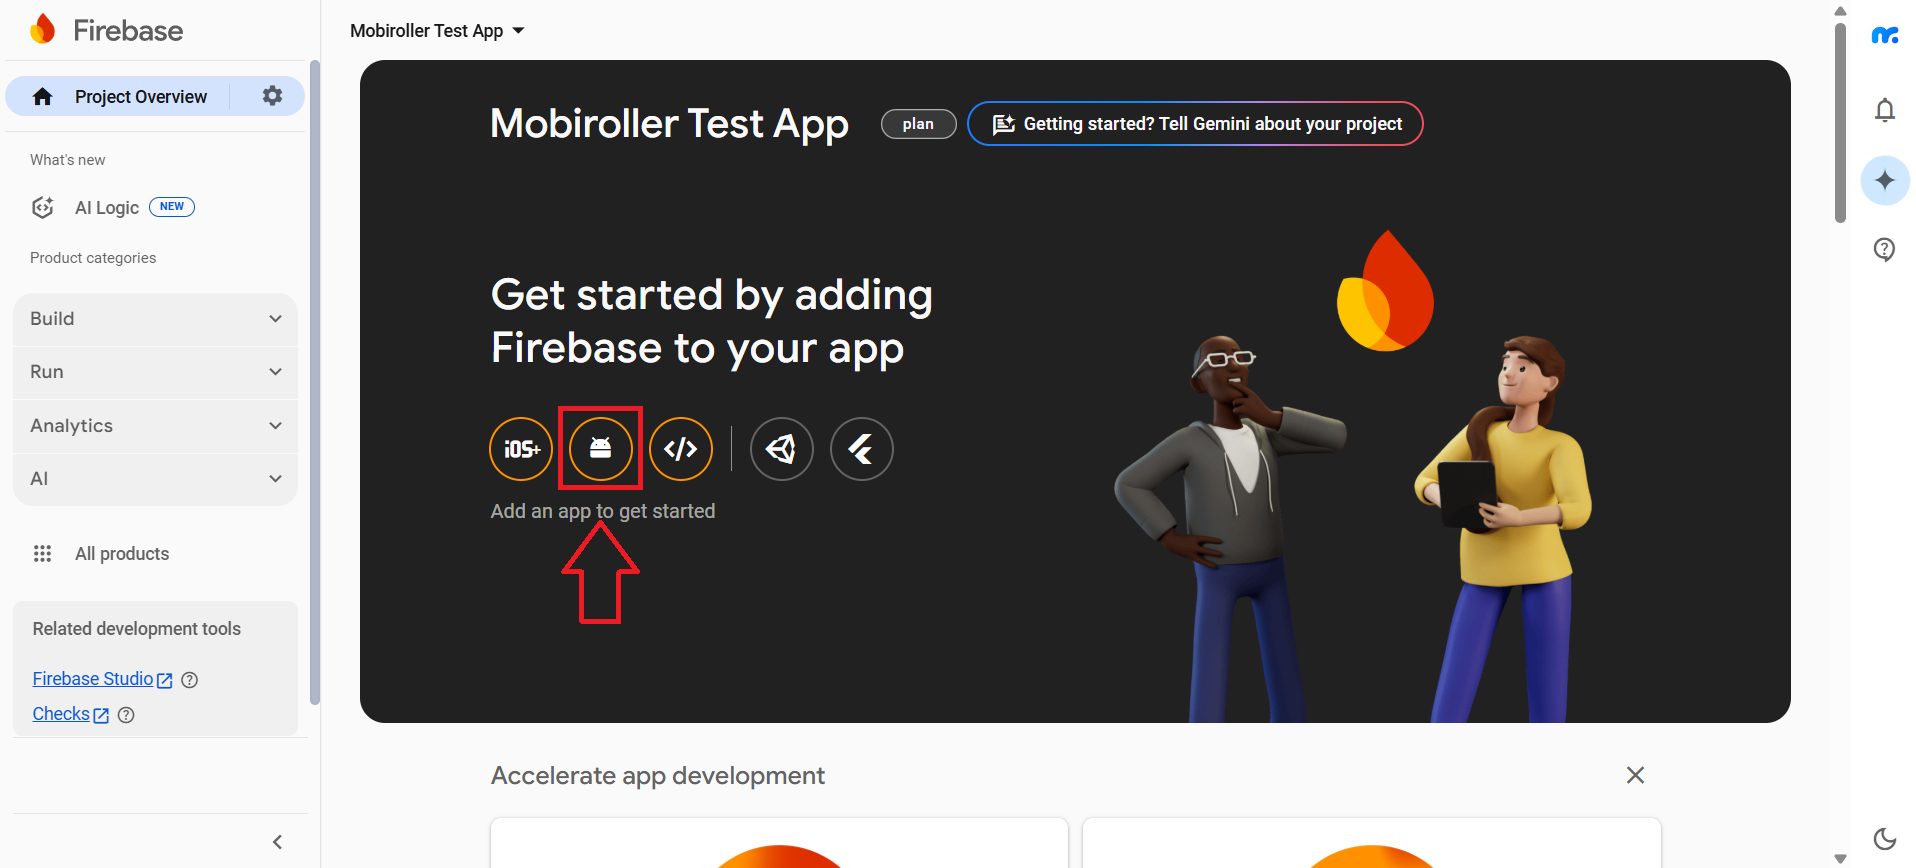Open Mobiroller Test App project dropdown
The width and height of the screenshot is (1916, 868).
coord(437,31)
